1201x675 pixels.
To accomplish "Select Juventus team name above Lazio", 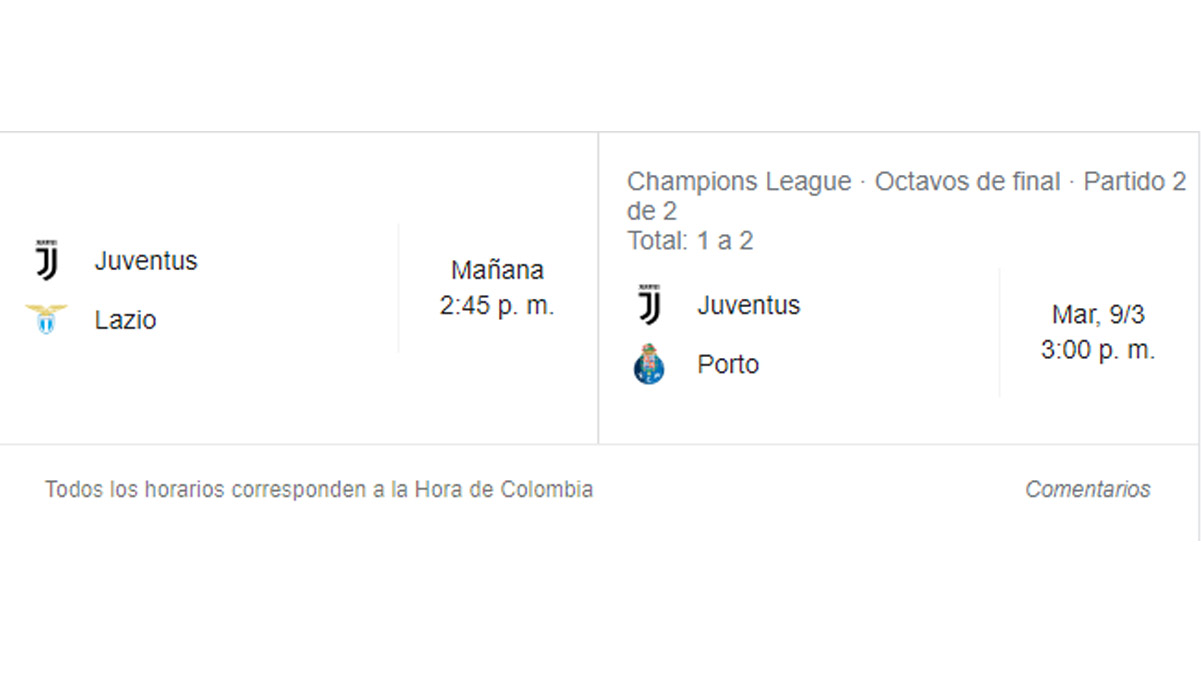I will tap(146, 261).
